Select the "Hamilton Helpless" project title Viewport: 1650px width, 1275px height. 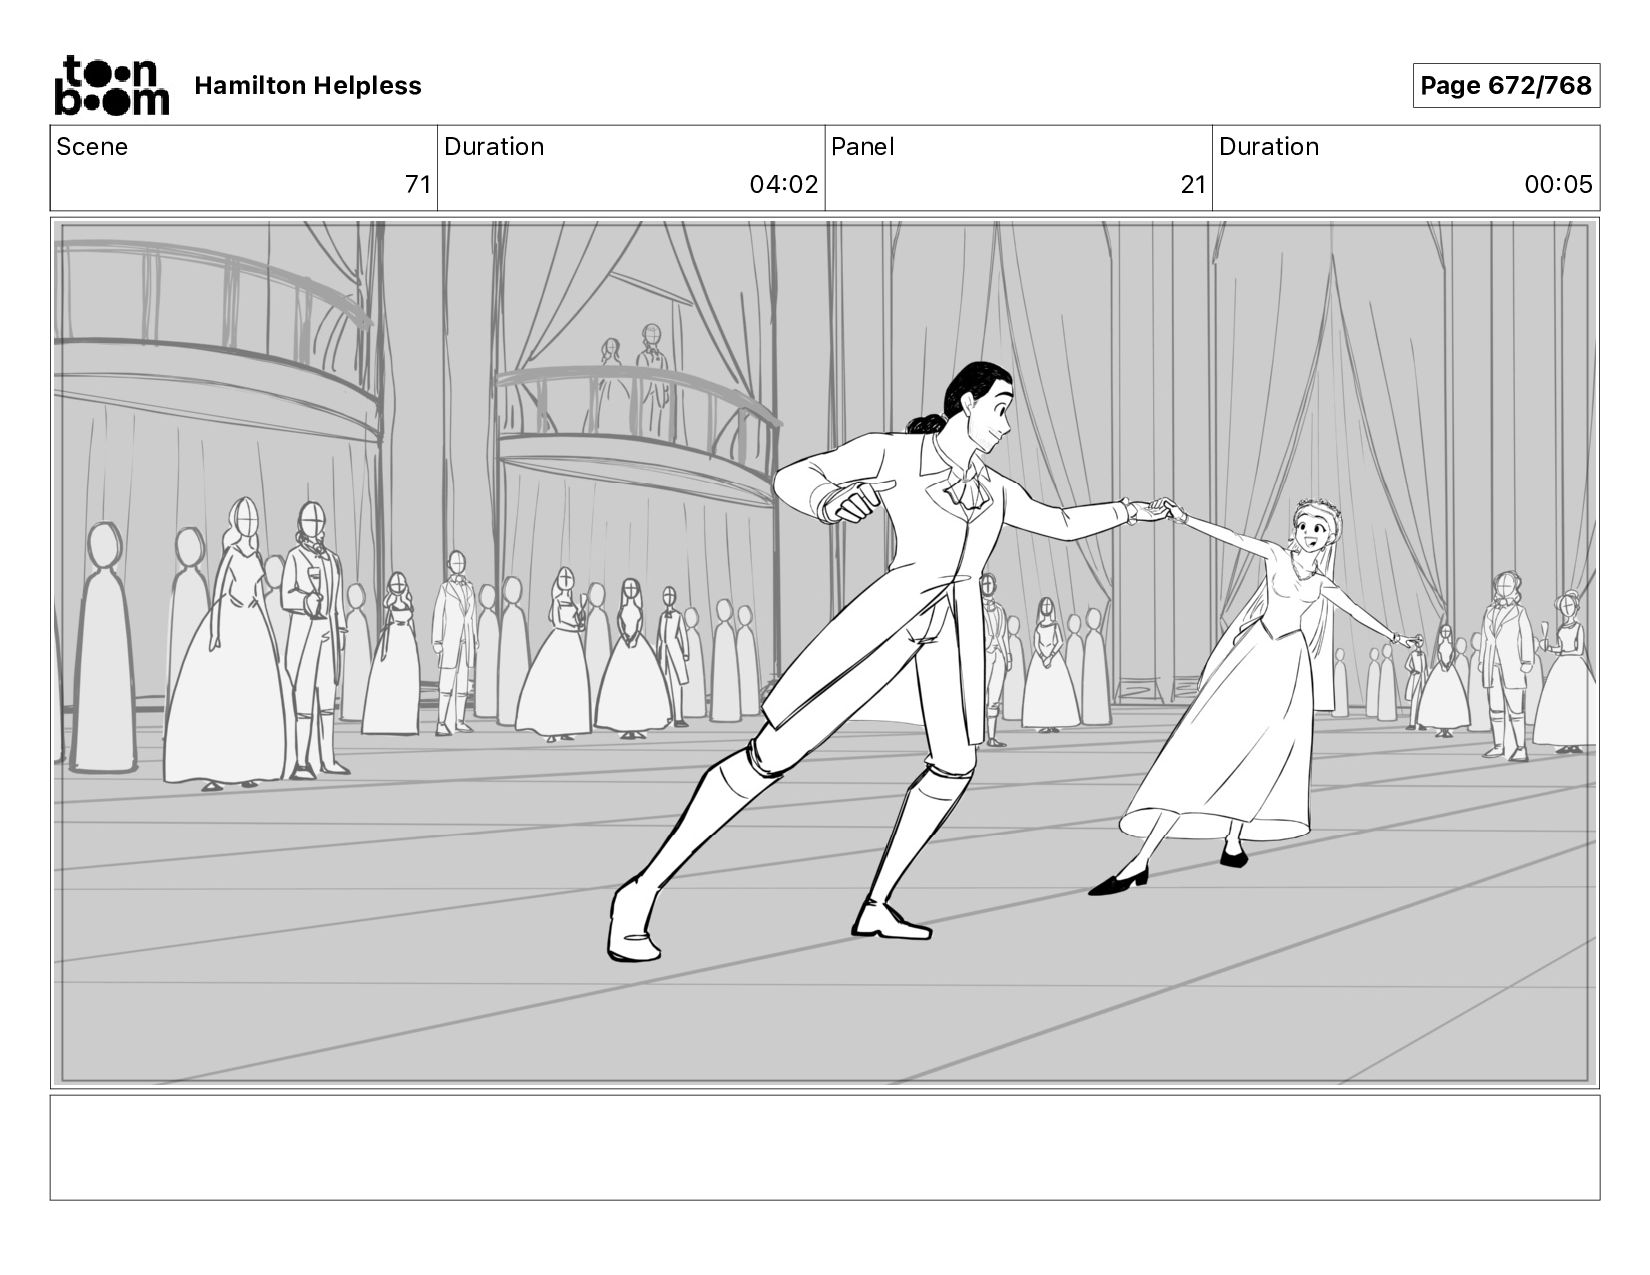(308, 86)
